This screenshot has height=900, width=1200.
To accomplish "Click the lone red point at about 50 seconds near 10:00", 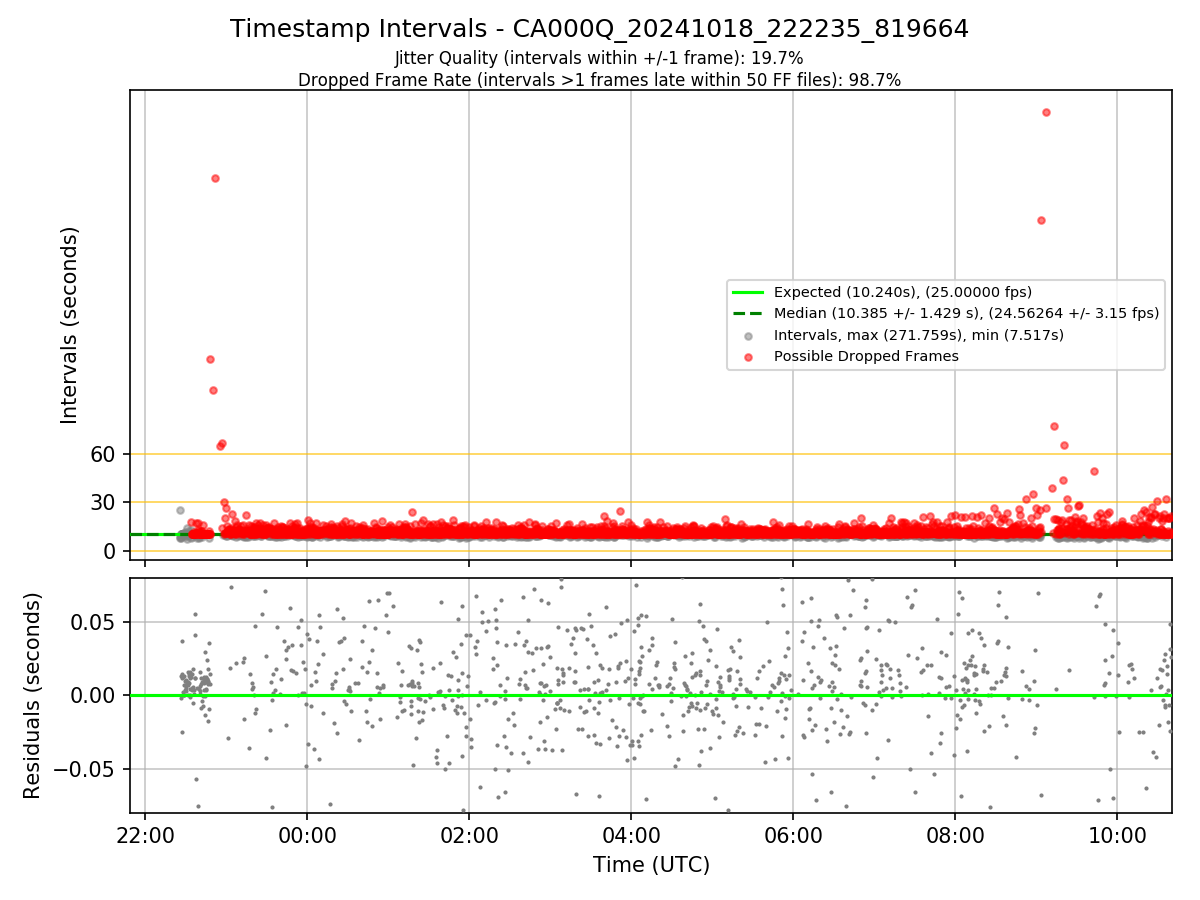I will pos(1094,471).
